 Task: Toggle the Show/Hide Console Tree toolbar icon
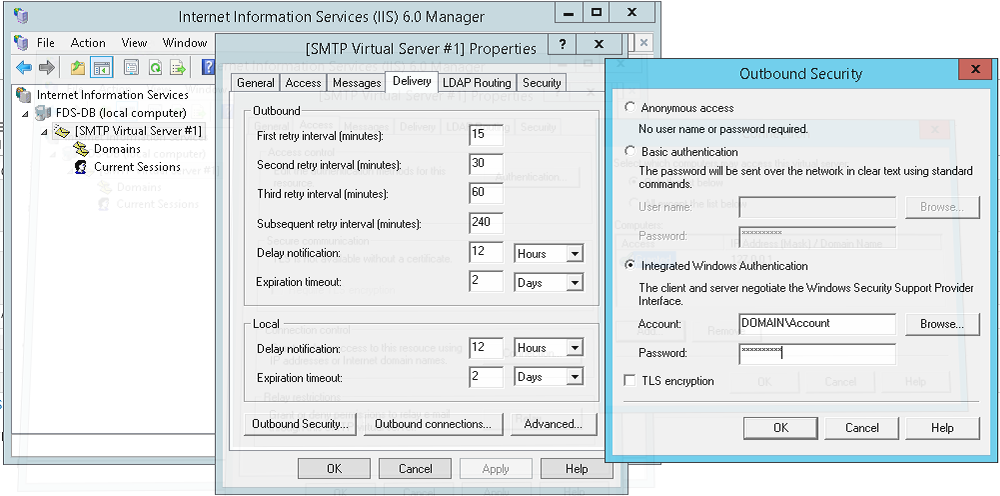click(101, 67)
